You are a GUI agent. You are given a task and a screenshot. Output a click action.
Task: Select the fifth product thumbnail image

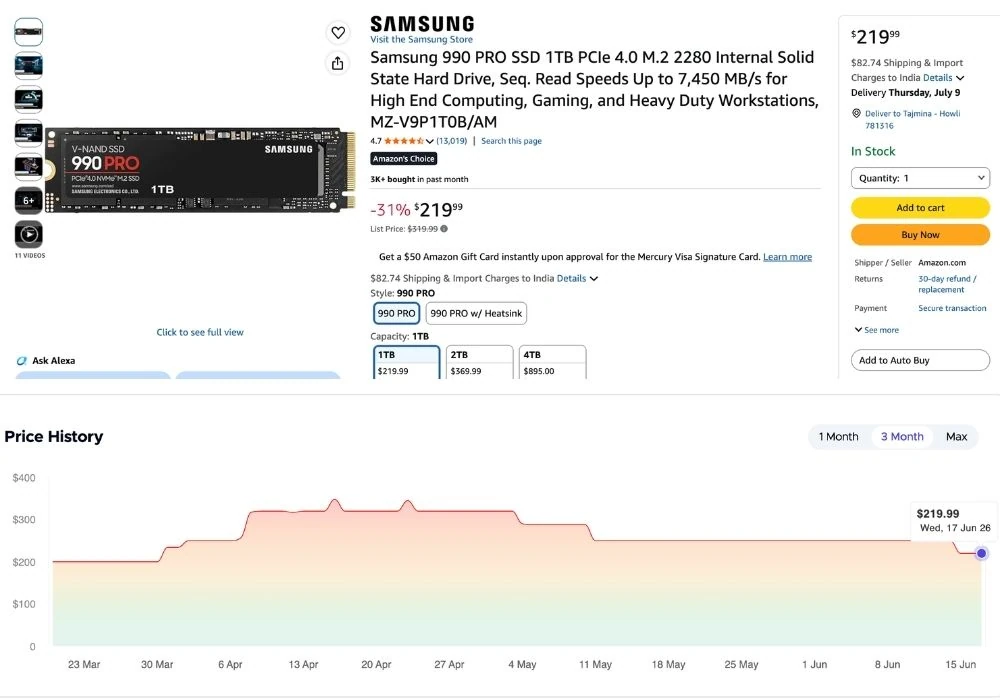point(29,166)
